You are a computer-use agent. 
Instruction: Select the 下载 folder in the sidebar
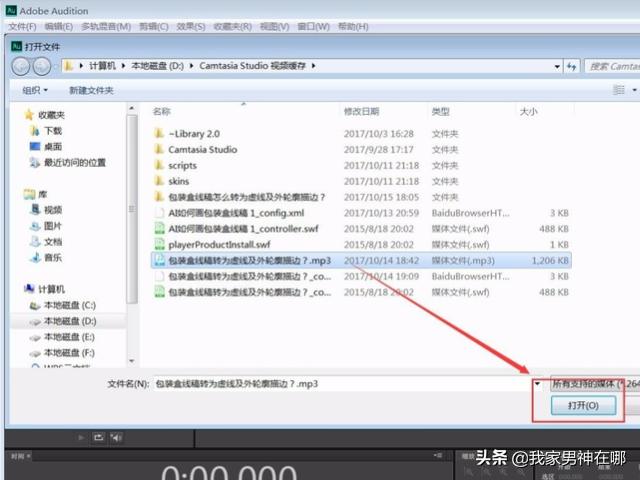pos(52,130)
